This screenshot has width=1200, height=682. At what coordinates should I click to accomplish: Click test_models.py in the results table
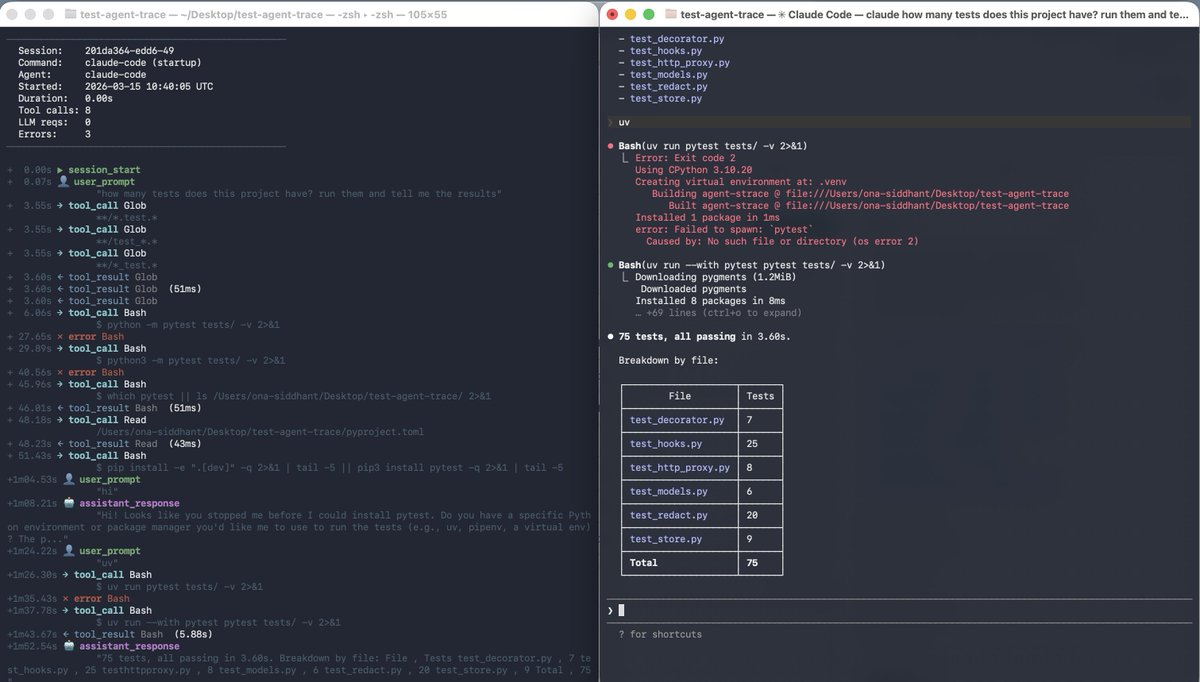click(669, 491)
